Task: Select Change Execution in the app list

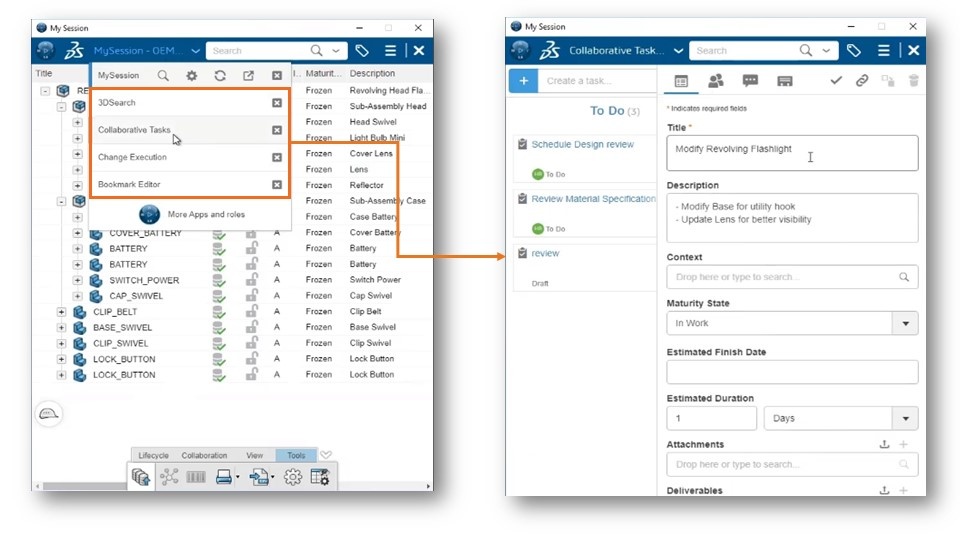Action: tap(132, 157)
